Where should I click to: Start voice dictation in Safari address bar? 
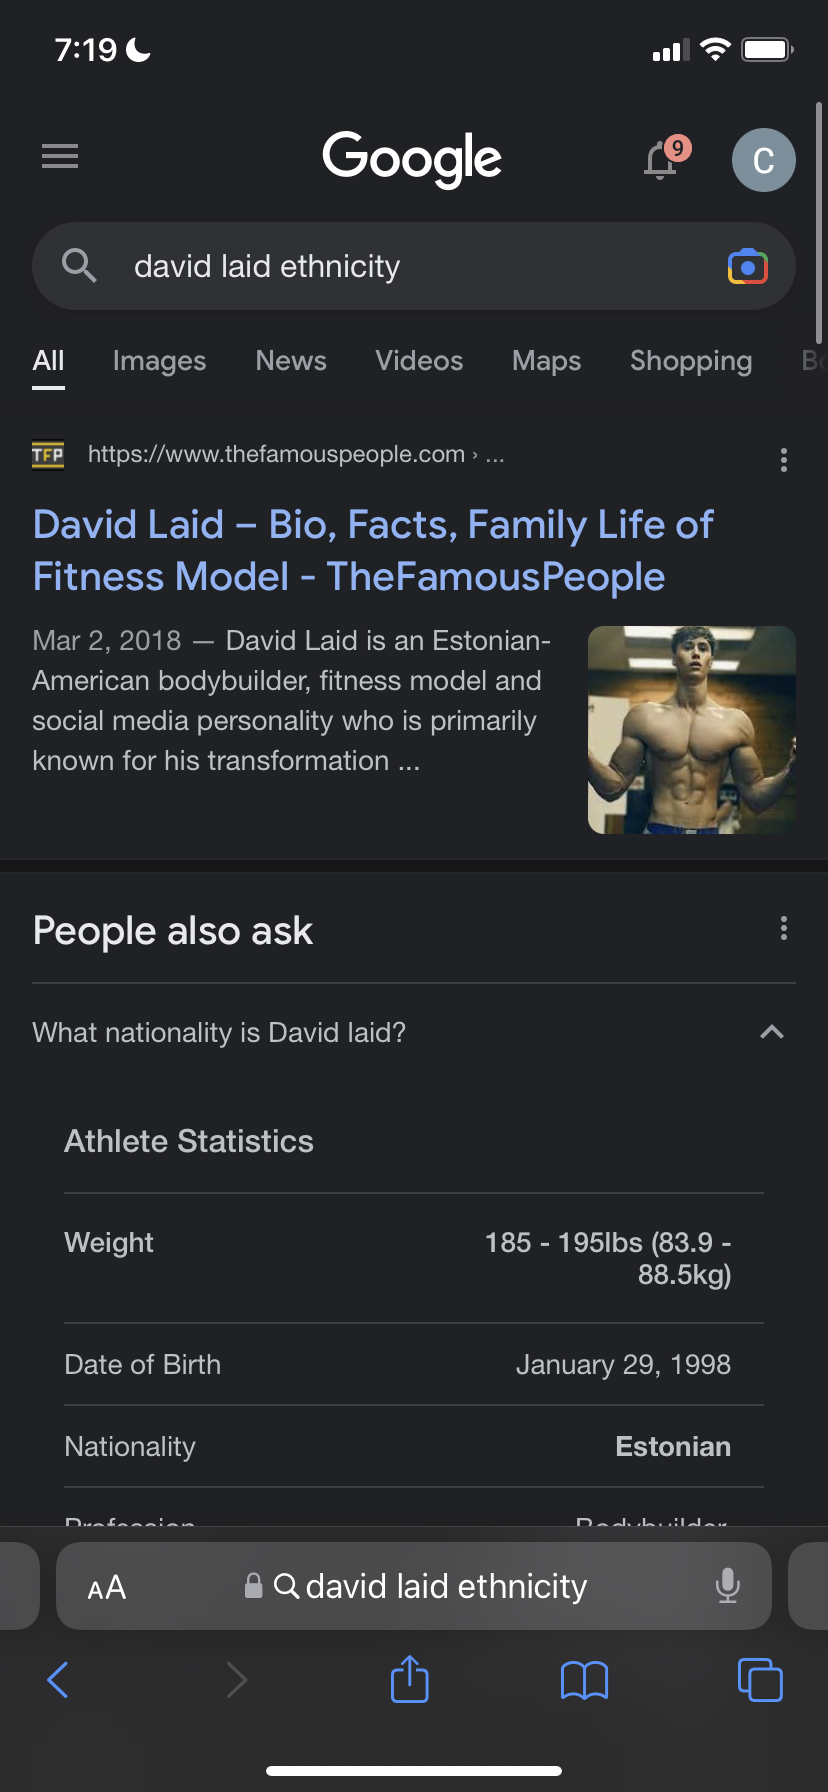[x=728, y=1586]
